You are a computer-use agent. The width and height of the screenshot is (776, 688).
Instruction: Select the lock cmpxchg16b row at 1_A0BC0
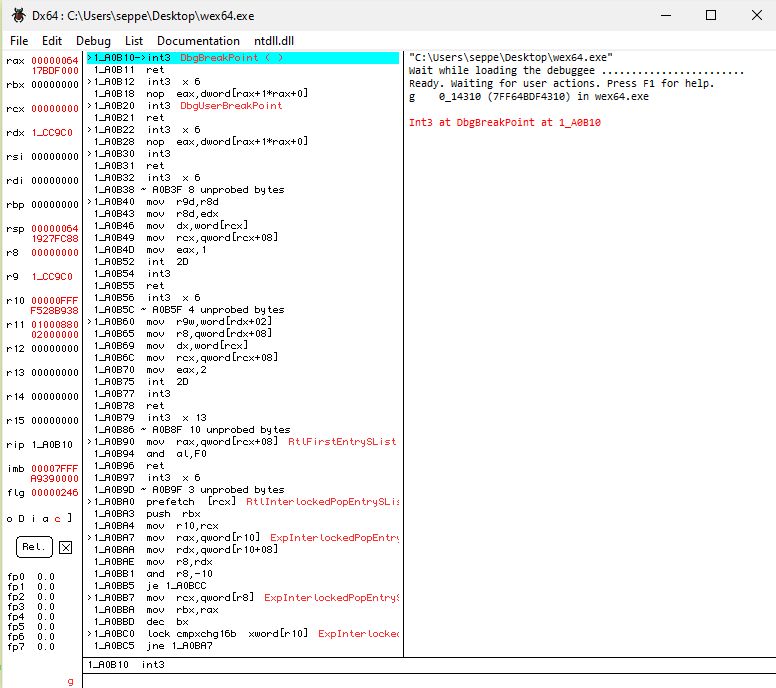click(243, 634)
